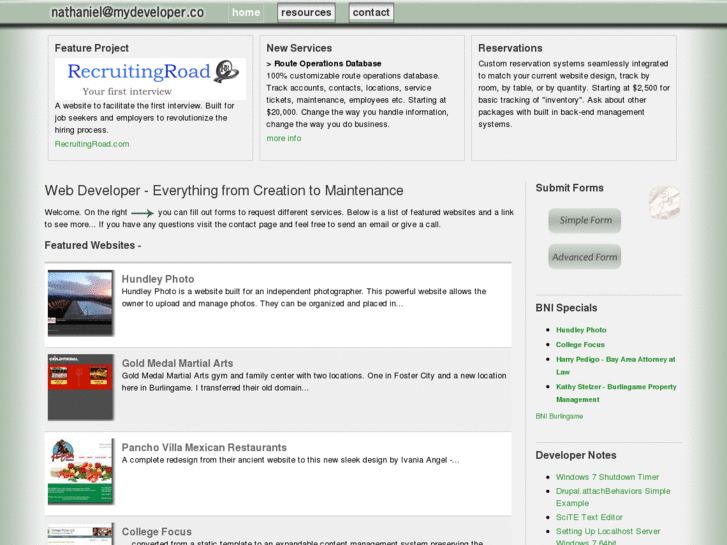Click the Web Developer page title heading
This screenshot has width=727, height=545.
[224, 191]
